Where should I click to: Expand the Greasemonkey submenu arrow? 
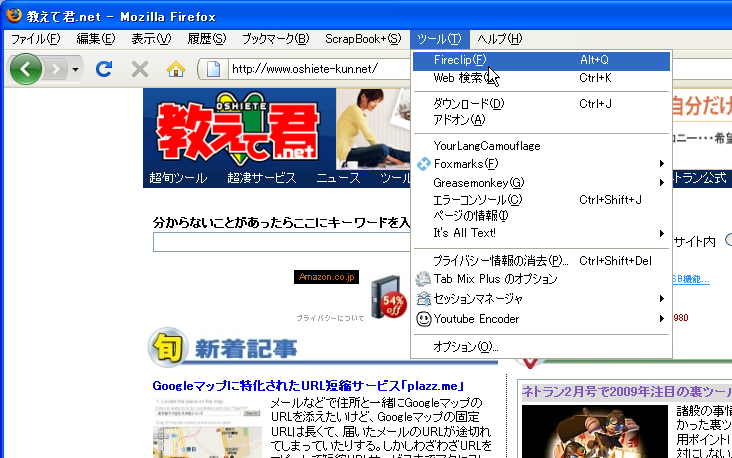click(x=662, y=183)
